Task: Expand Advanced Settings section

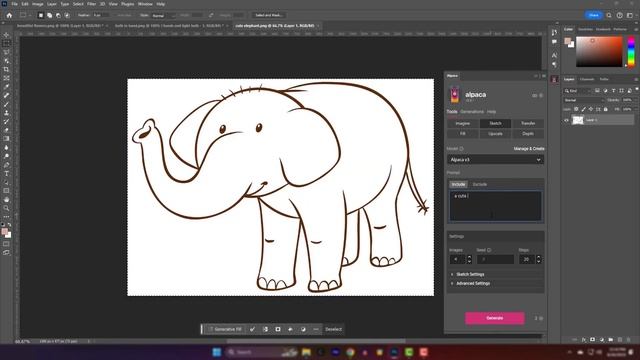Action: [472, 283]
